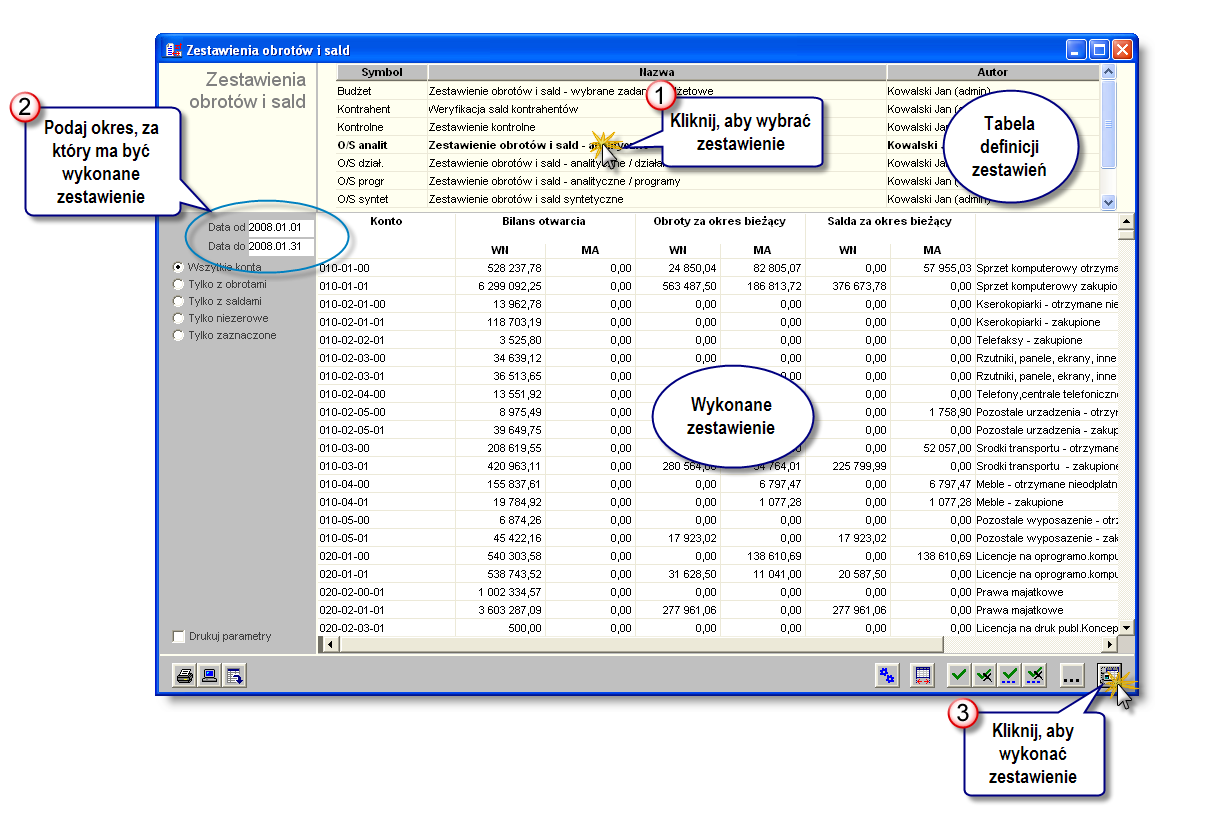Screen dimensions: 1228x819
Task: Click the 'Nazwa' column header
Action: (657, 72)
